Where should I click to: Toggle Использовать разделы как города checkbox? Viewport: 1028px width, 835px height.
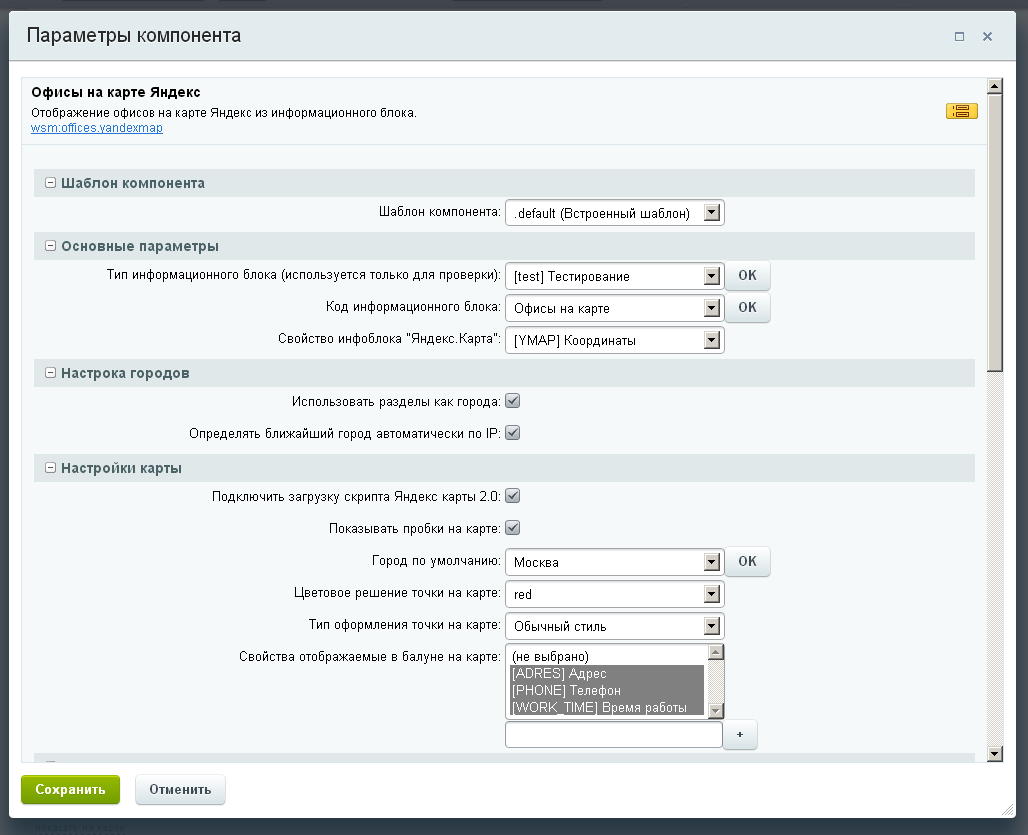coord(512,401)
